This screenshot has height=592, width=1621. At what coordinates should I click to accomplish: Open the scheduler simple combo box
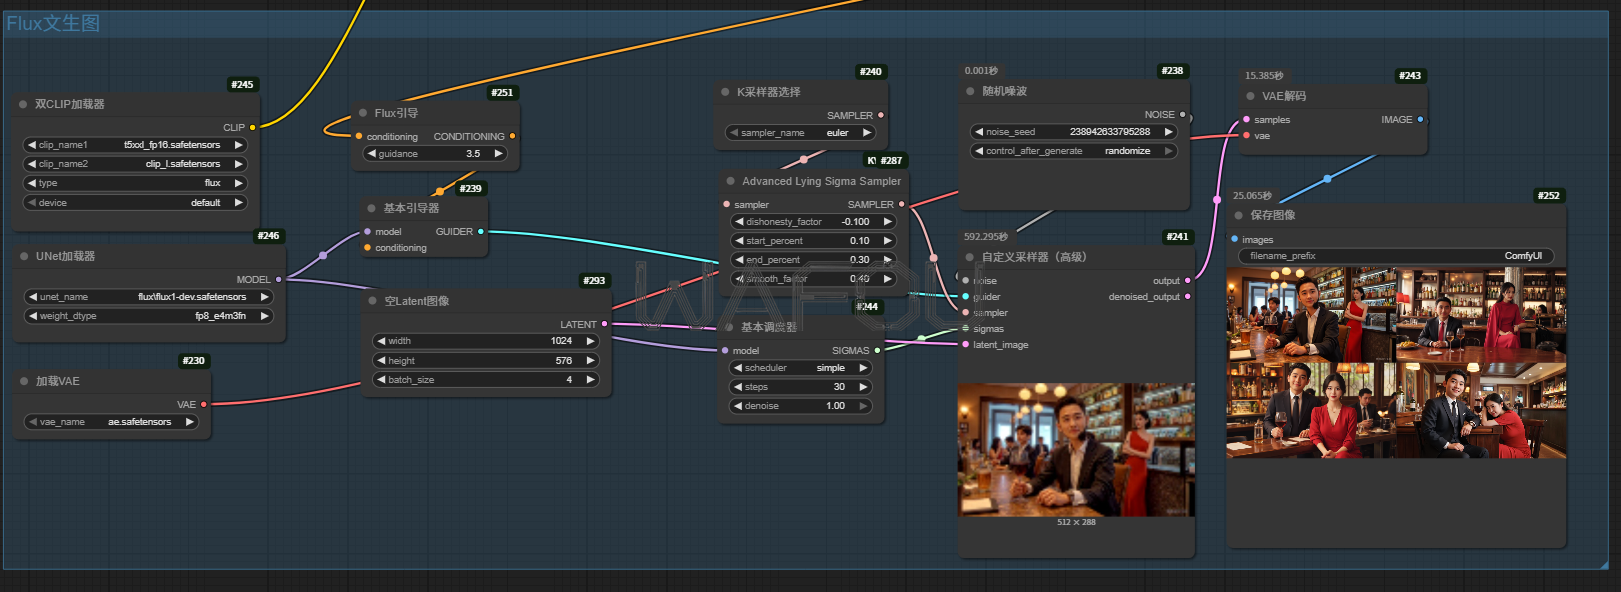802,368
